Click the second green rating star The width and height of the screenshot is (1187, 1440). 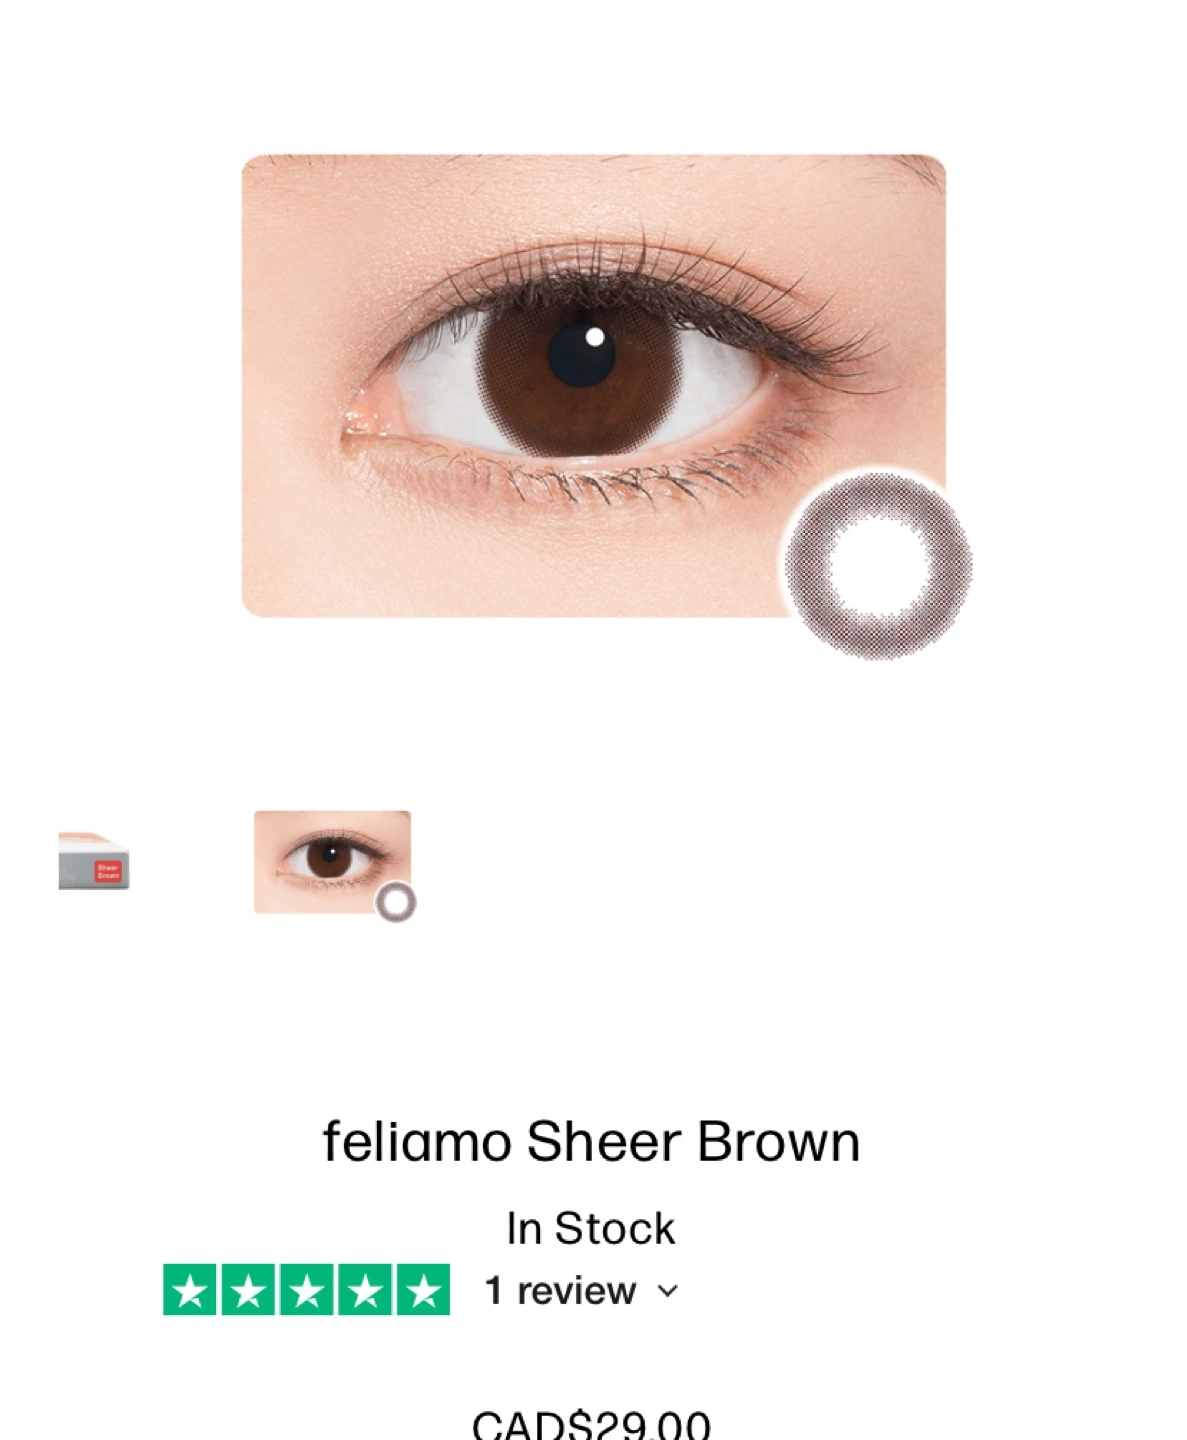tap(248, 1290)
